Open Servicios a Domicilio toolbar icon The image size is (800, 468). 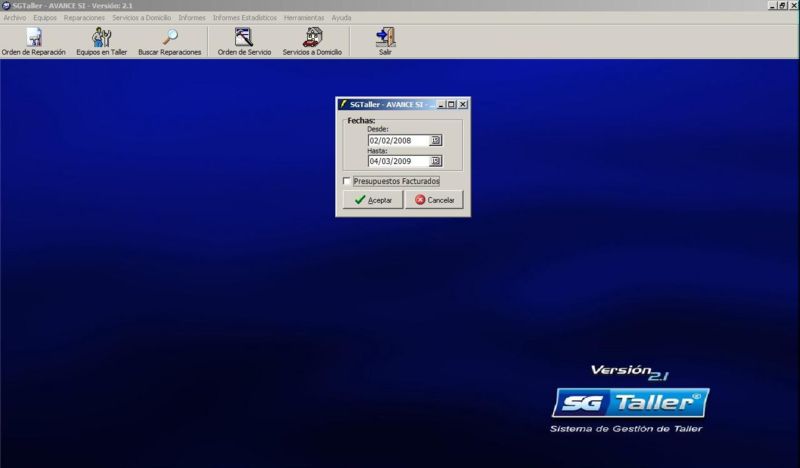(312, 41)
